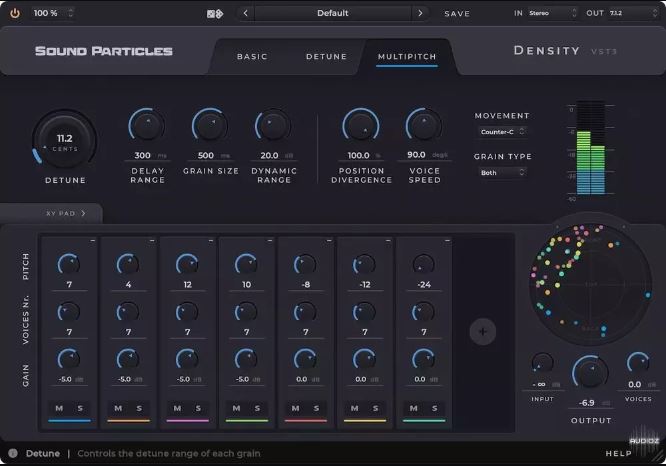This screenshot has height=466, width=666.
Task: Remove the pitch 12 voice column
Action: click(211, 241)
